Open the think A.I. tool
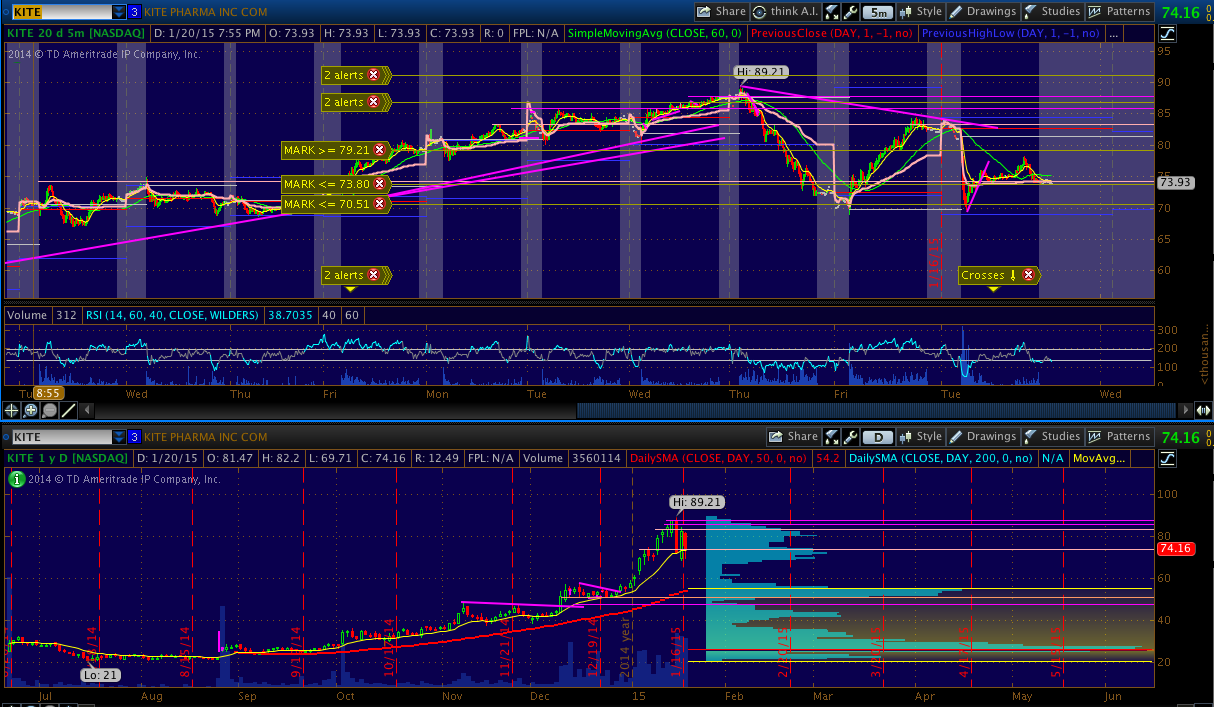The height and width of the screenshot is (707, 1214). pos(783,12)
